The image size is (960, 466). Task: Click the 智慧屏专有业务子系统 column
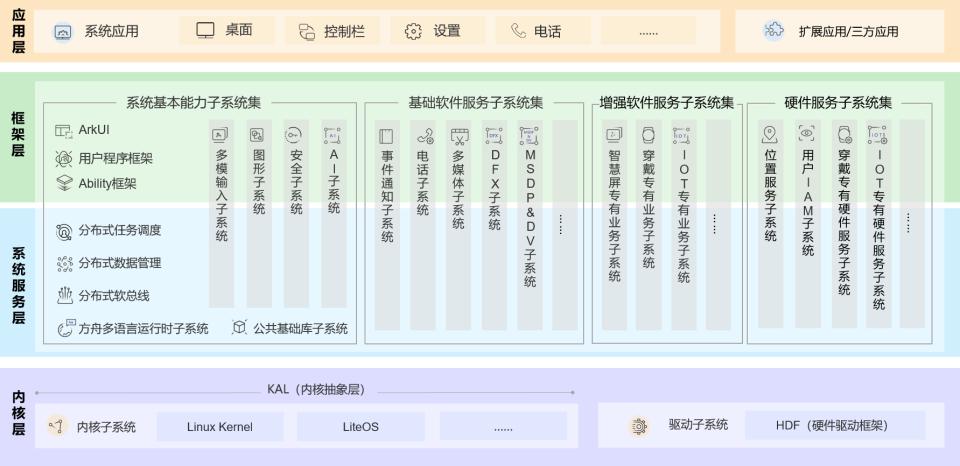pos(614,225)
